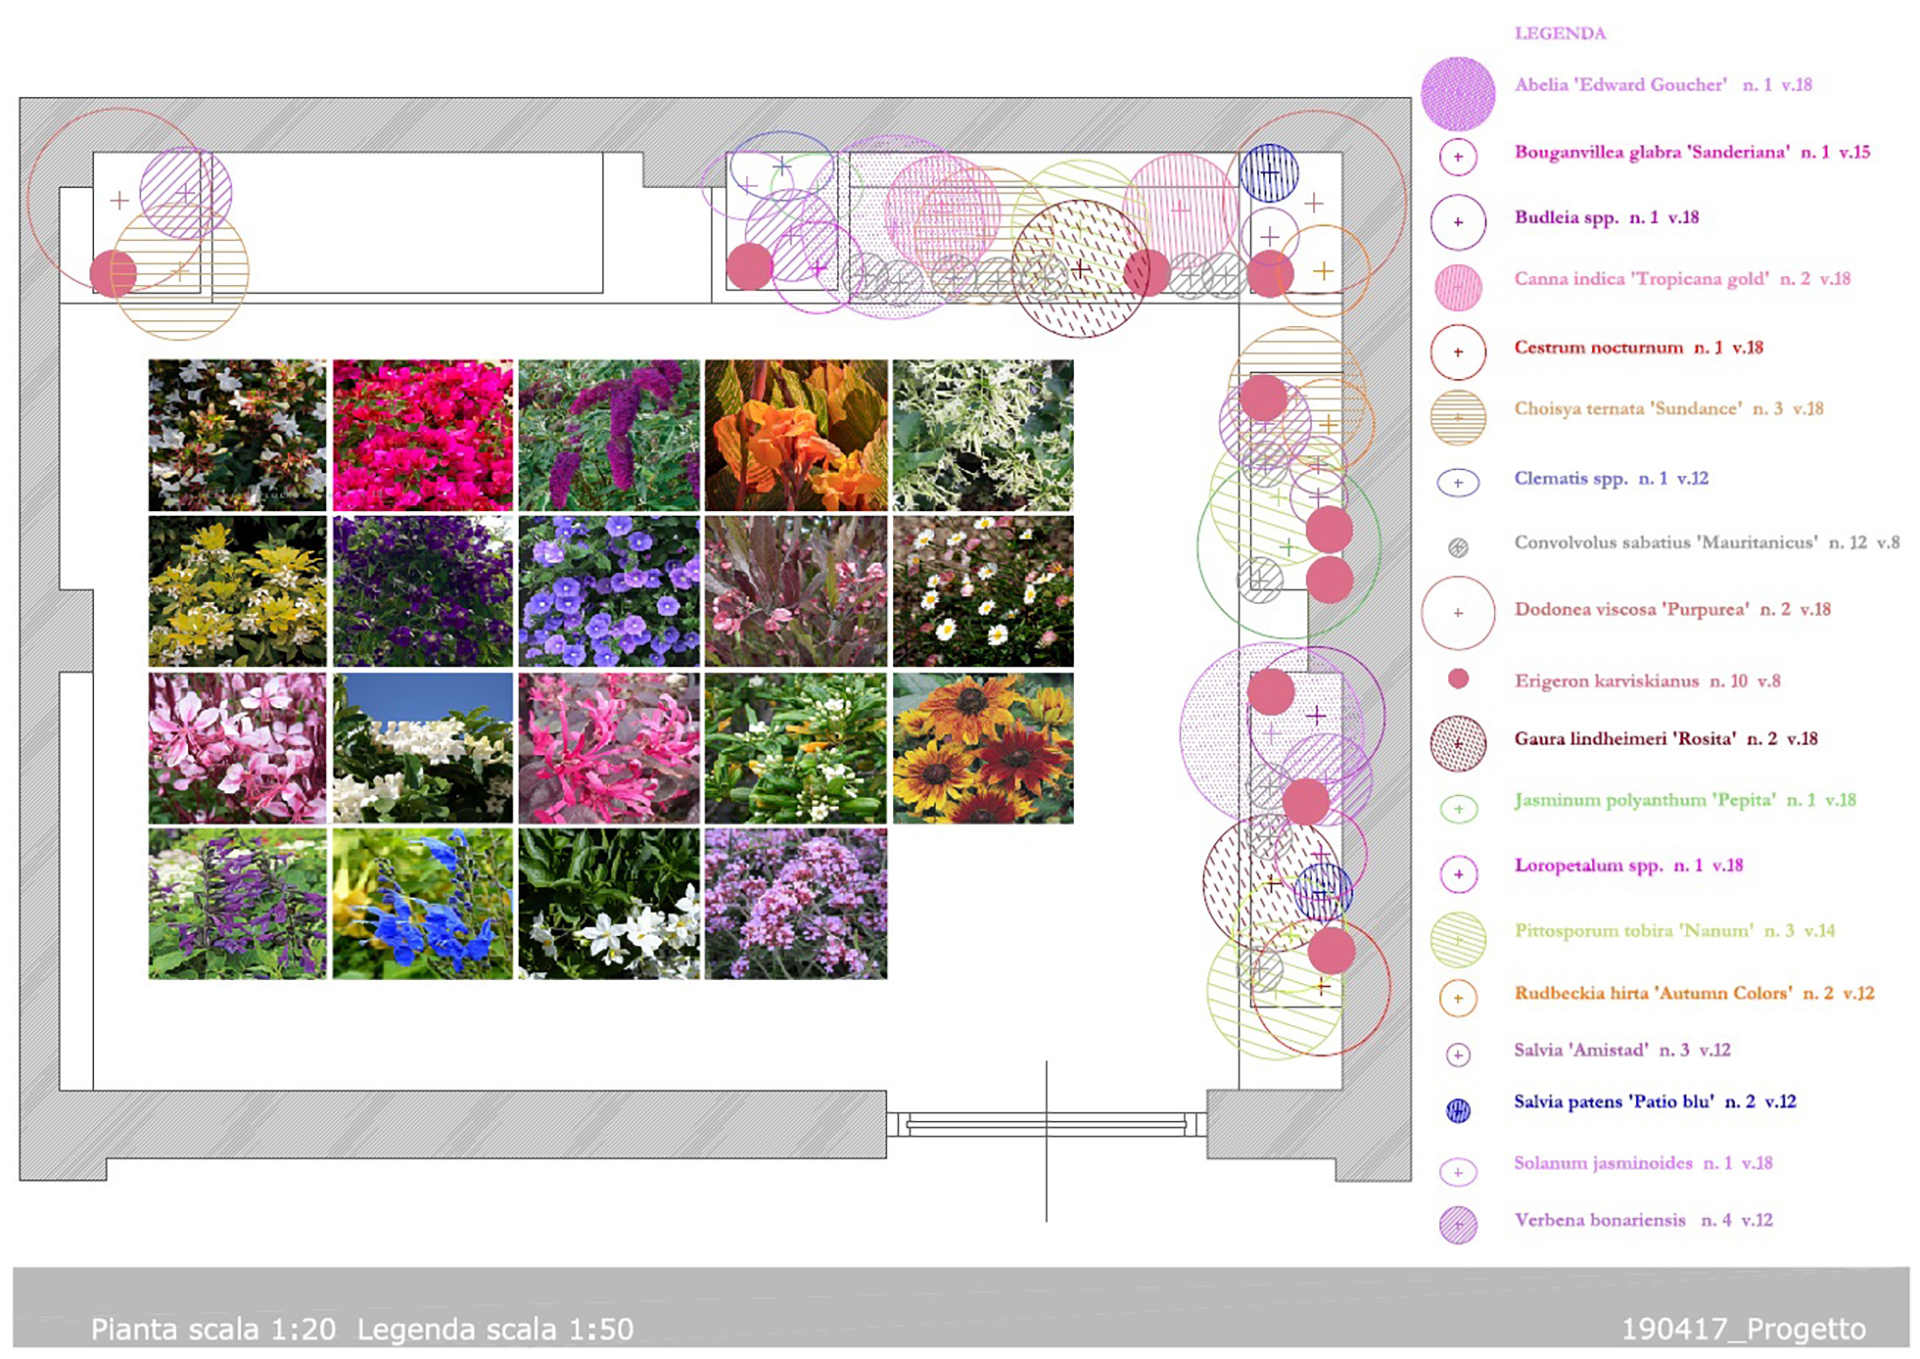Viewport: 1920px width, 1359px height.
Task: Select the "Erigeron karviskianus" label text
Action: coord(1606,681)
